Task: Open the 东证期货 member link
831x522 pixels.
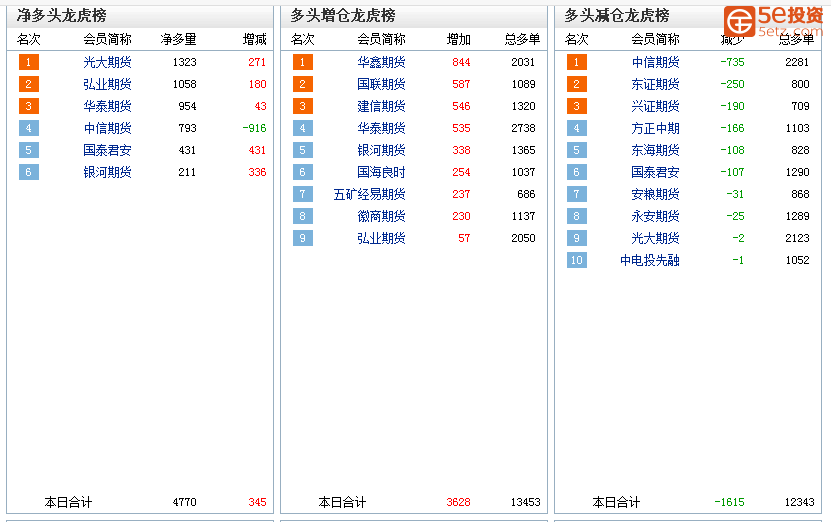Action: pyautogui.click(x=655, y=84)
